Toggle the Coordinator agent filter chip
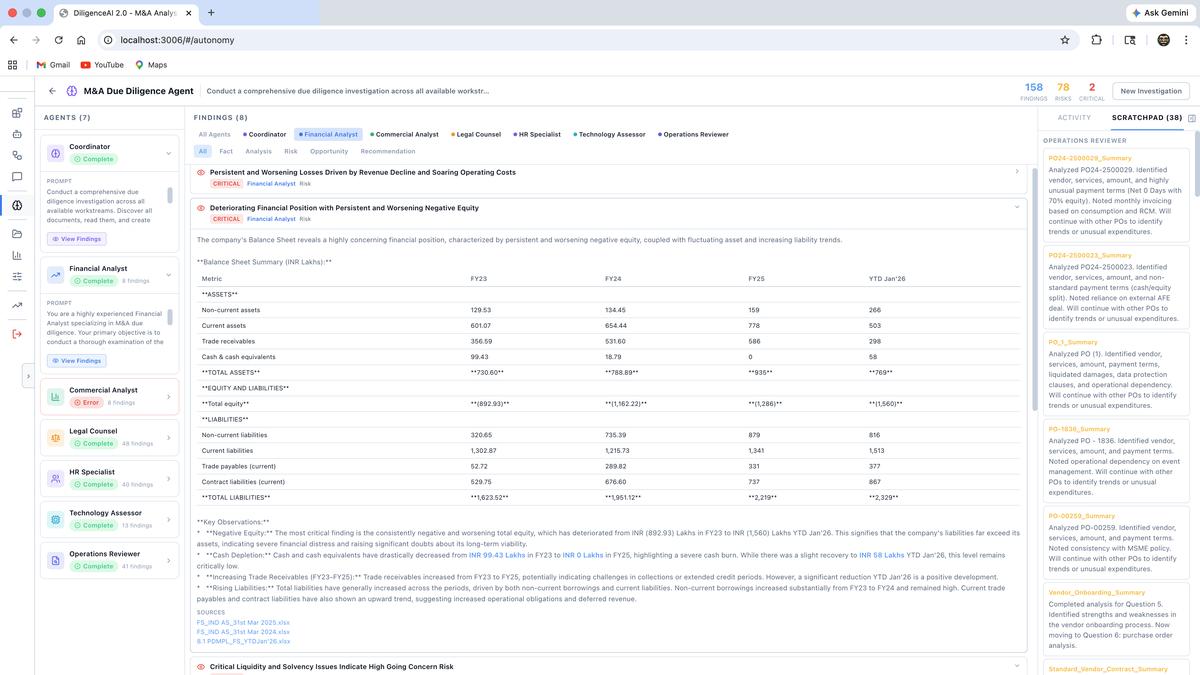The height and width of the screenshot is (675, 1200). point(265,134)
